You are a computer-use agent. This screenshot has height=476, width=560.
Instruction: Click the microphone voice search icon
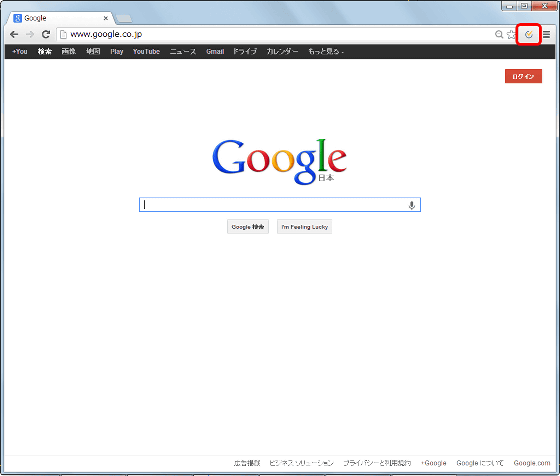411,205
